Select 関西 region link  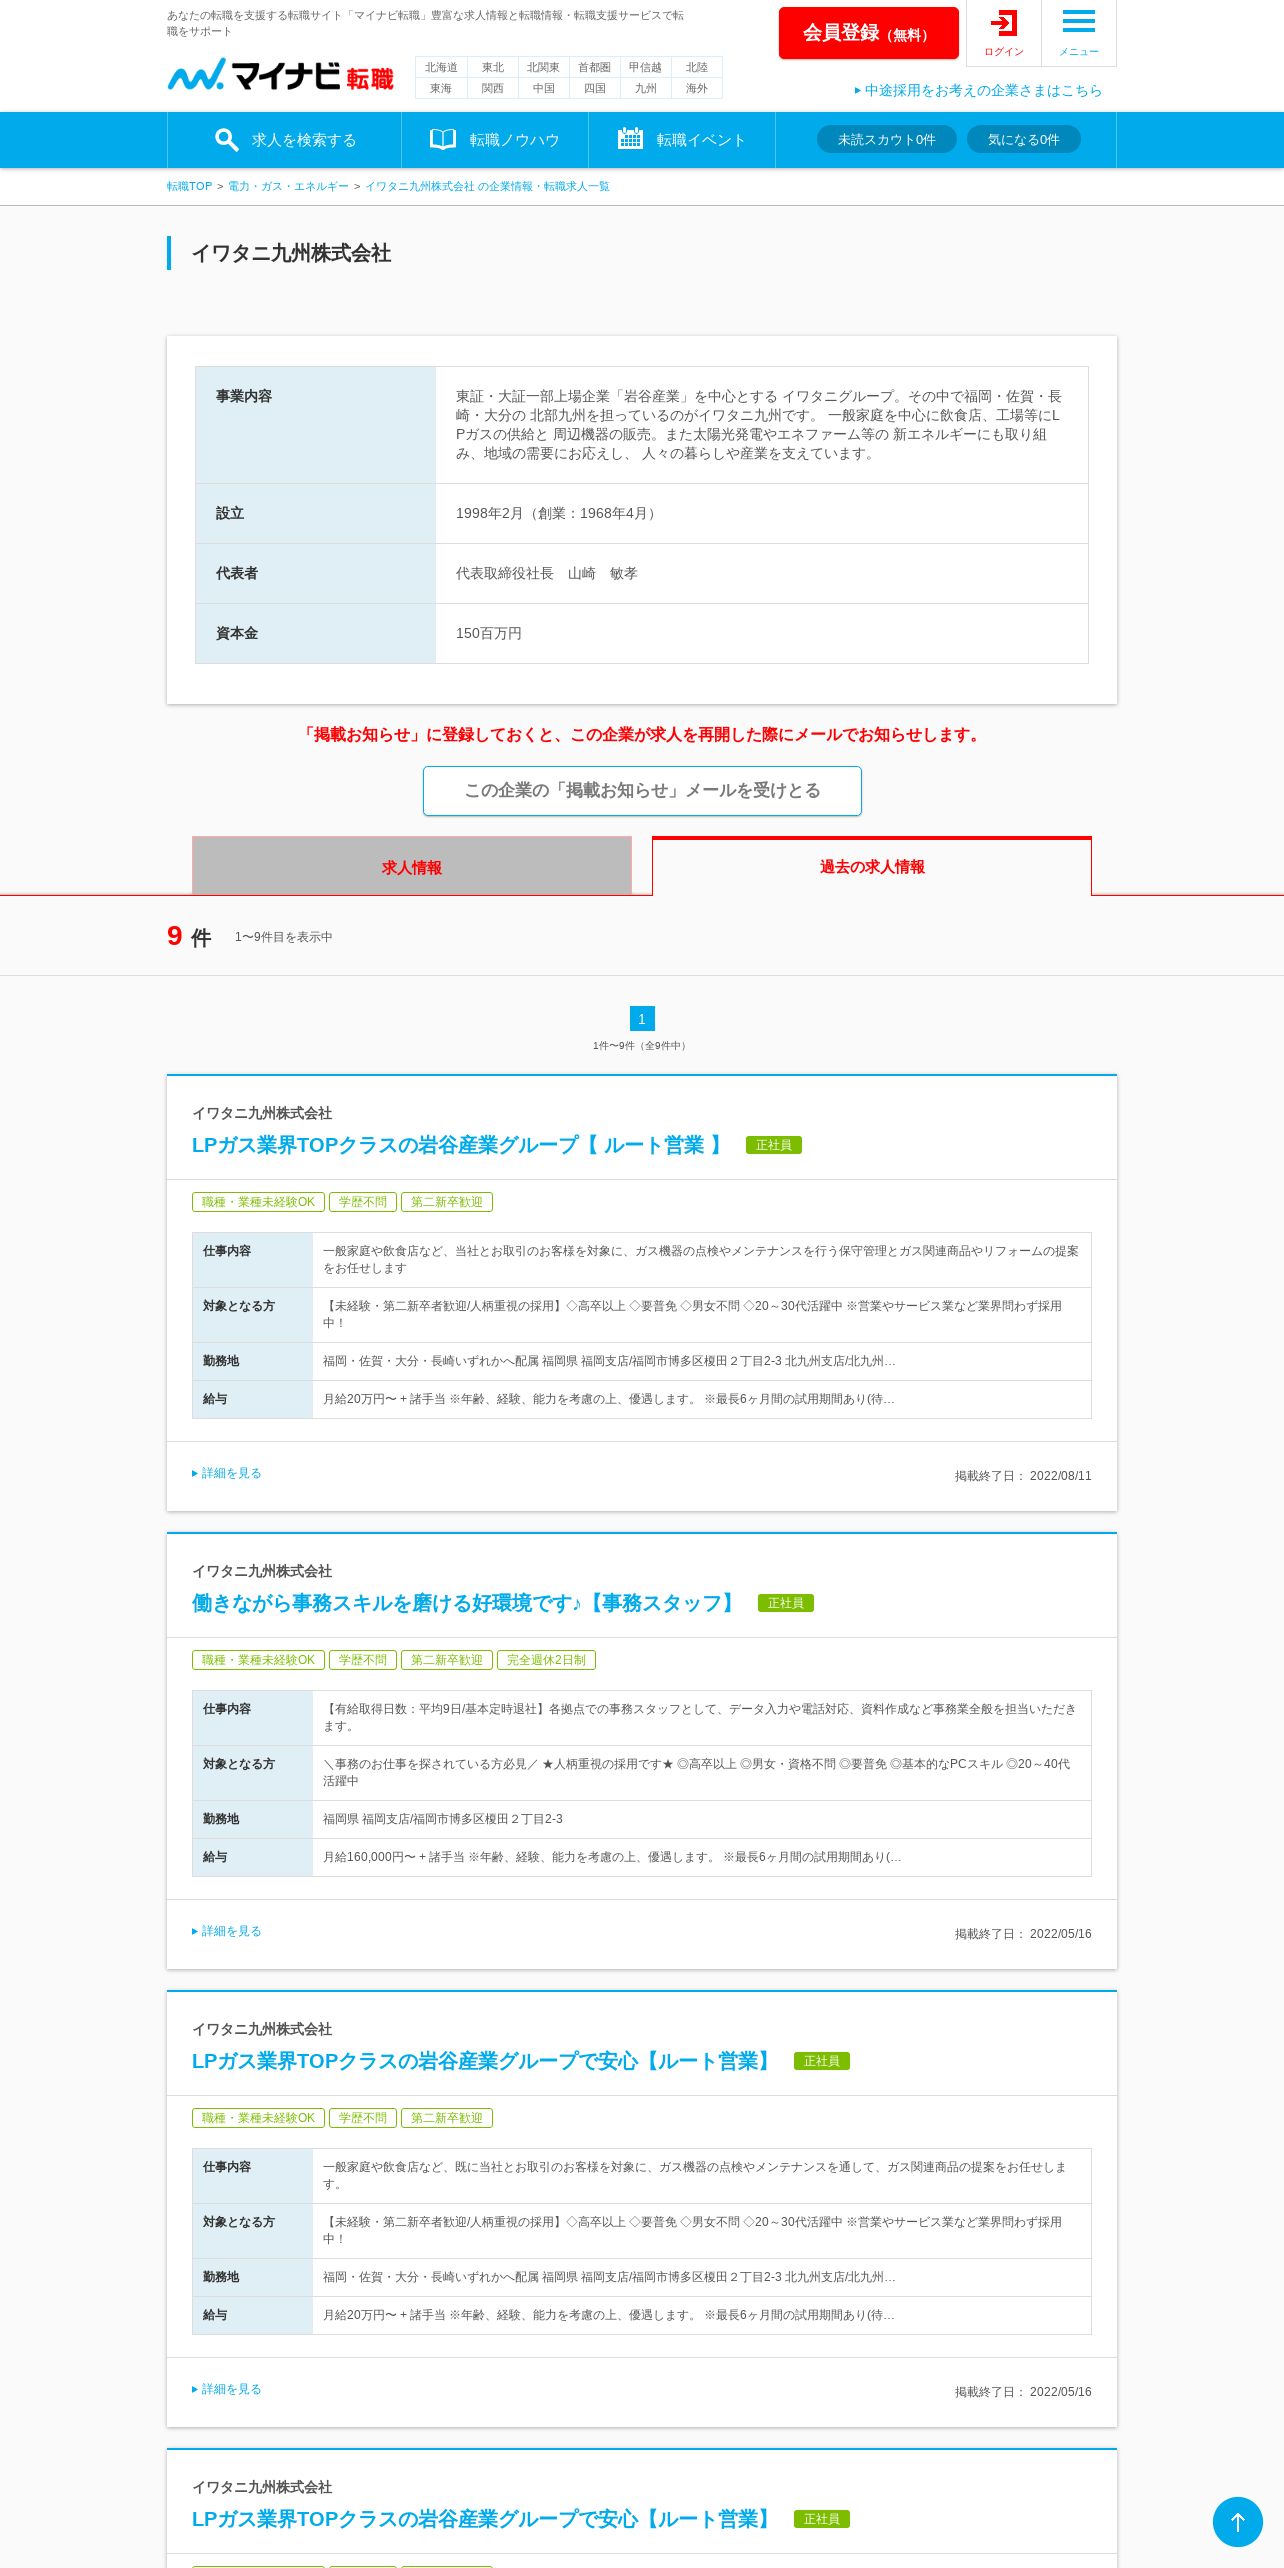pyautogui.click(x=493, y=89)
